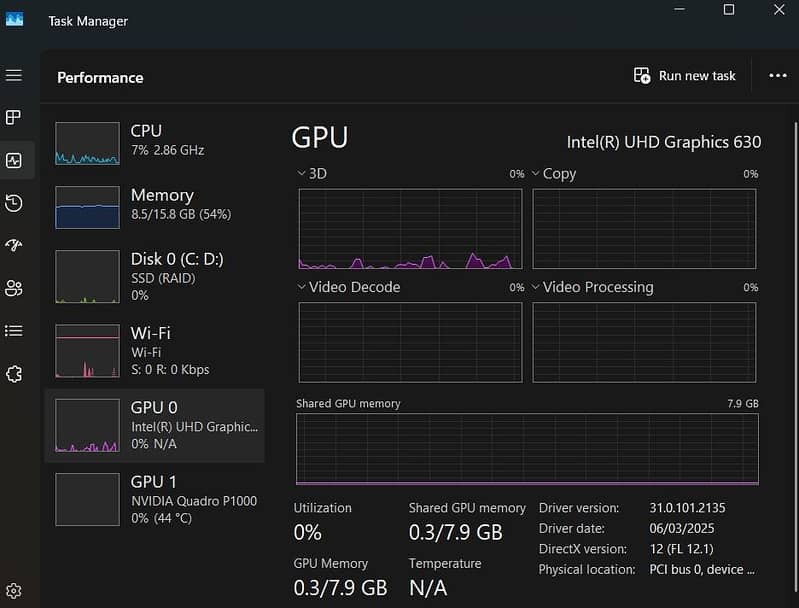Select GPU 0 Intel UHD Graphics entry
799x608 pixels.
(155, 426)
